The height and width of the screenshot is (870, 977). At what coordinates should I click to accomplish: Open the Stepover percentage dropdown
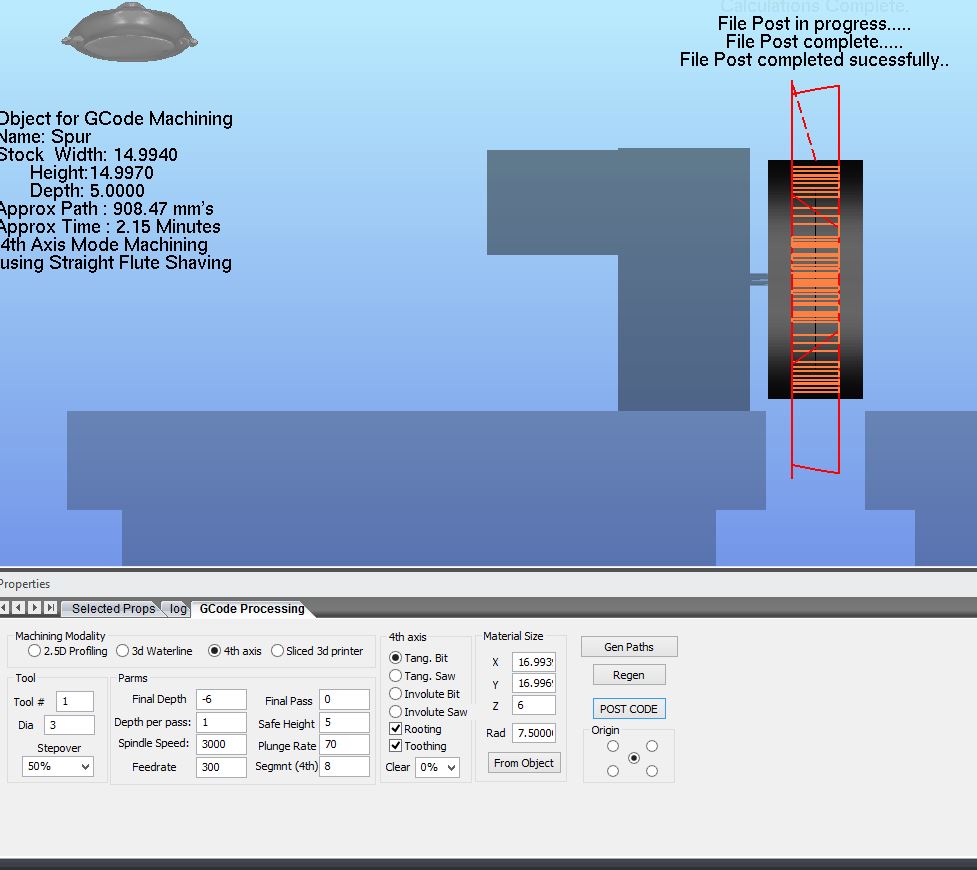coord(58,767)
